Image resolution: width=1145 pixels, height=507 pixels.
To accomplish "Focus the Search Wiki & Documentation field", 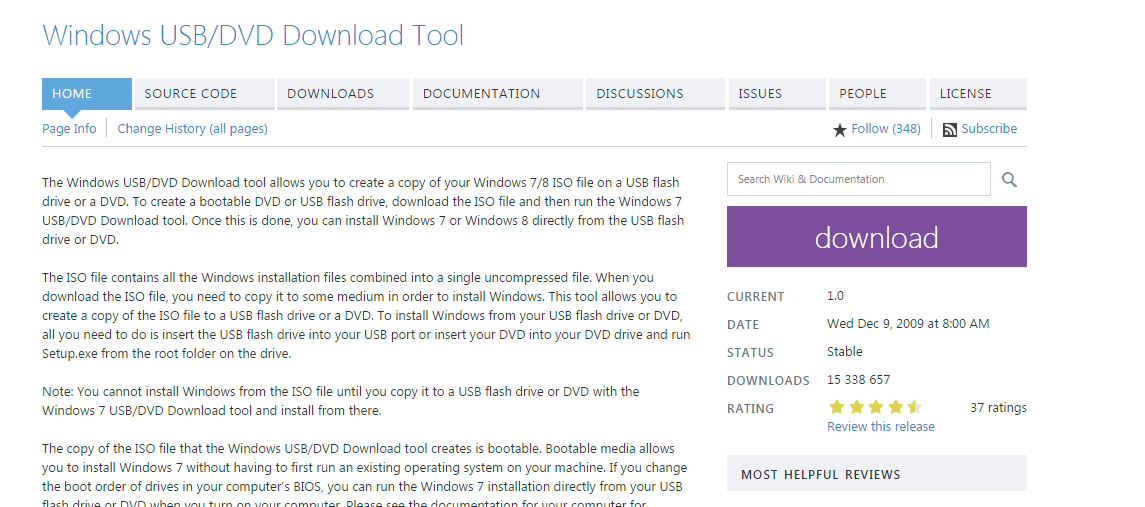I will (x=859, y=179).
